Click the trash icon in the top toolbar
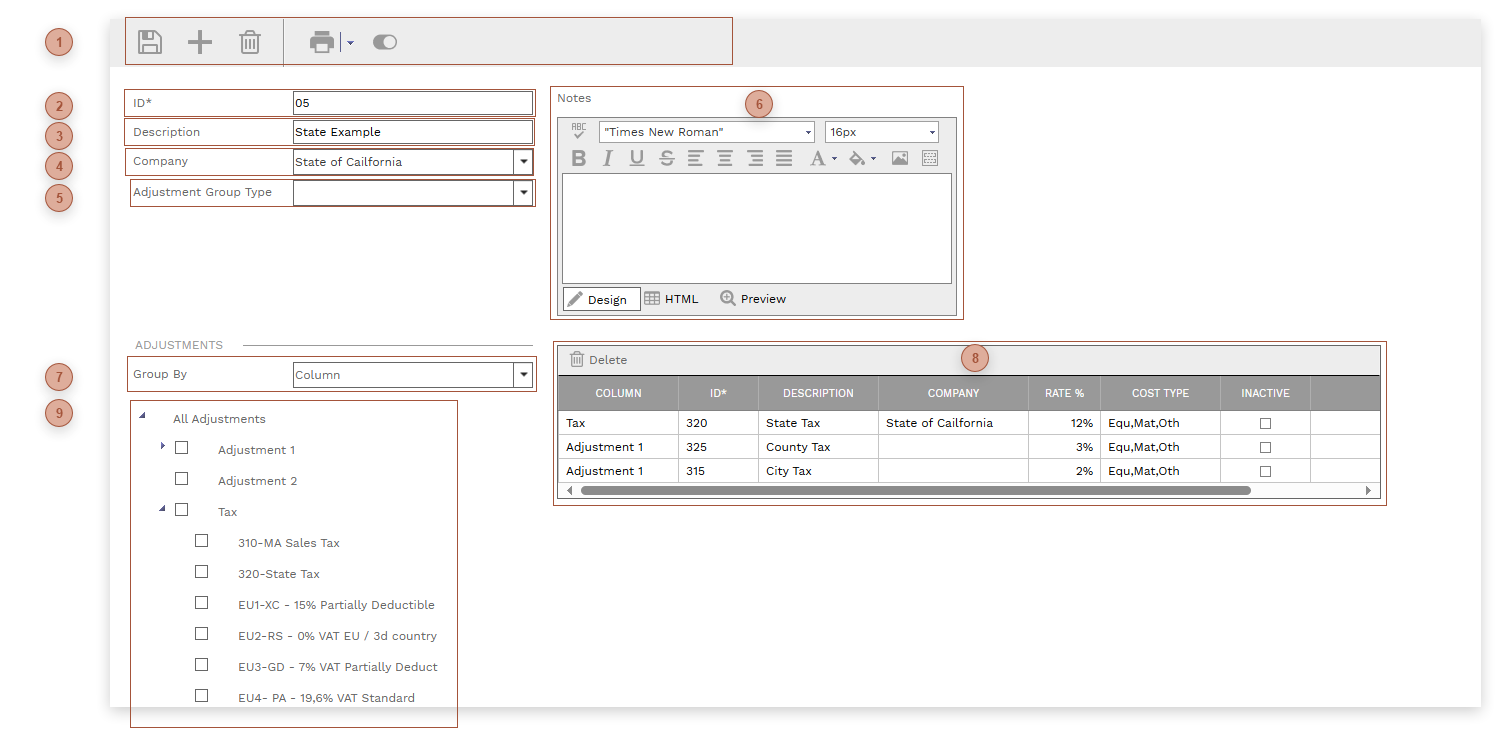This screenshot has height=753, width=1500. click(249, 41)
